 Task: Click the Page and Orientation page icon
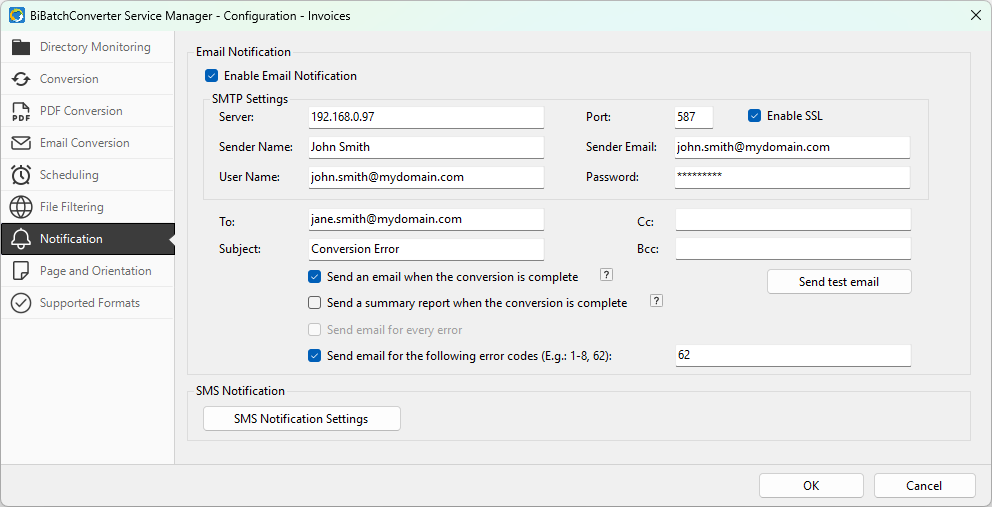[21, 271]
